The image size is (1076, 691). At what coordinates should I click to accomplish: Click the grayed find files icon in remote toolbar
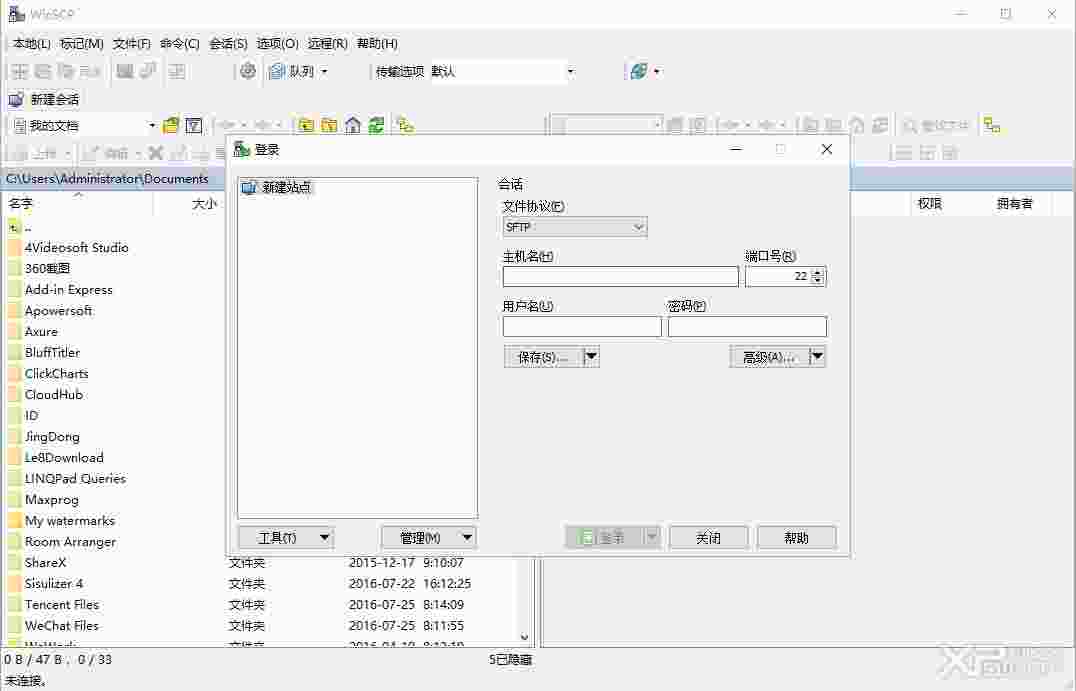click(x=936, y=126)
